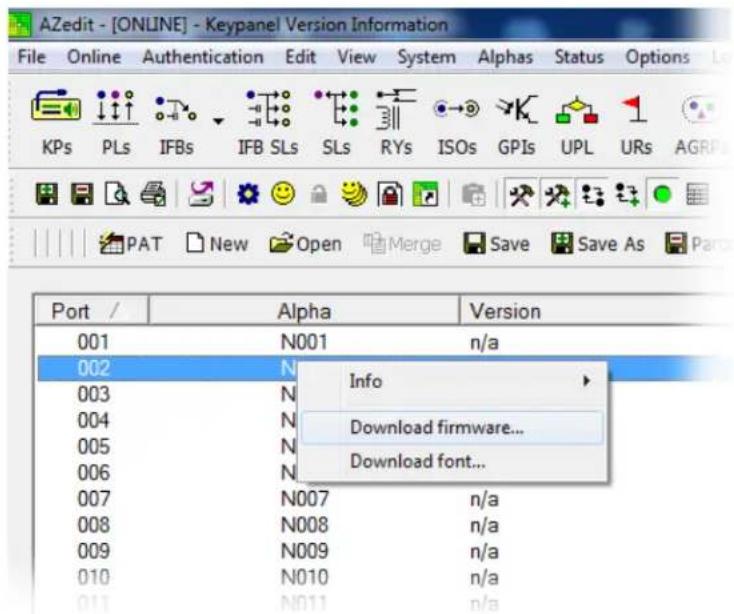734x614 pixels.
Task: Click the tools icon with green plus
Action: coord(558,194)
